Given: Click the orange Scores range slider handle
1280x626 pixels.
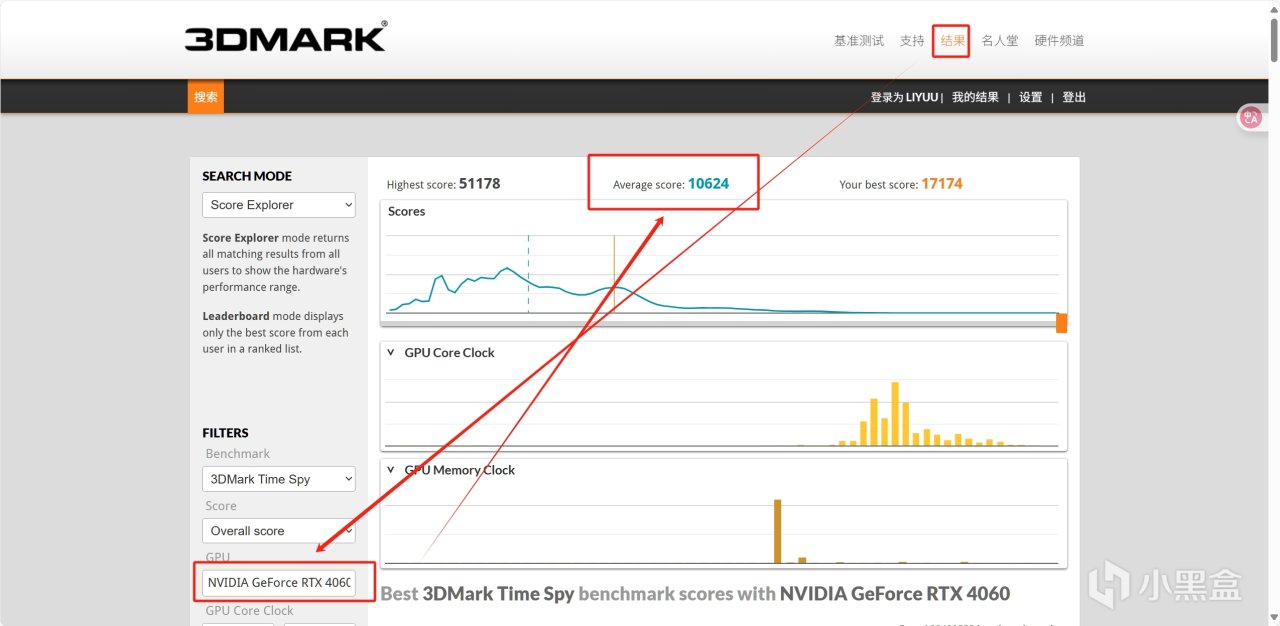Looking at the screenshot, I should tap(1062, 323).
